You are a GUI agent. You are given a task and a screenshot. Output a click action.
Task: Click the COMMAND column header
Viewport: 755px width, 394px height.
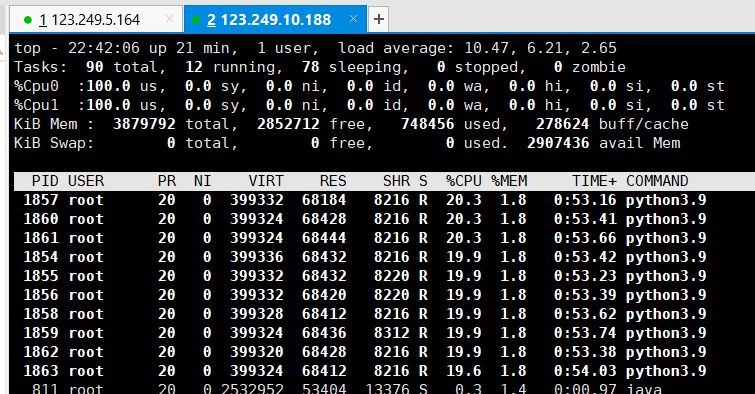coord(657,181)
